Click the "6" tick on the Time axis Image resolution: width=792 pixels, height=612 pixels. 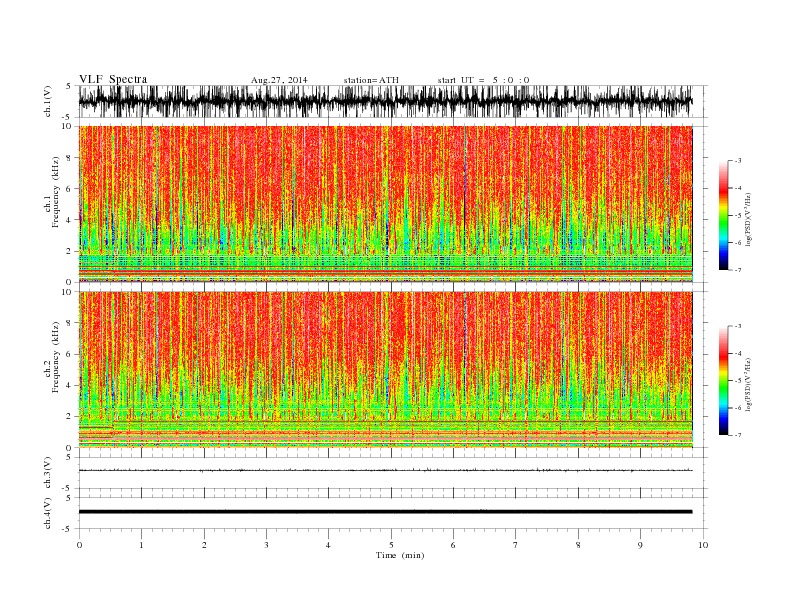(453, 545)
